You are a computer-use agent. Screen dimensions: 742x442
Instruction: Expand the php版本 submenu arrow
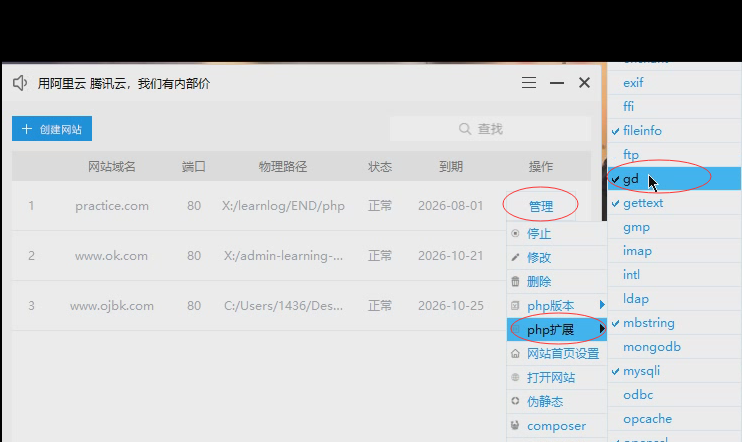pyautogui.click(x=602, y=304)
